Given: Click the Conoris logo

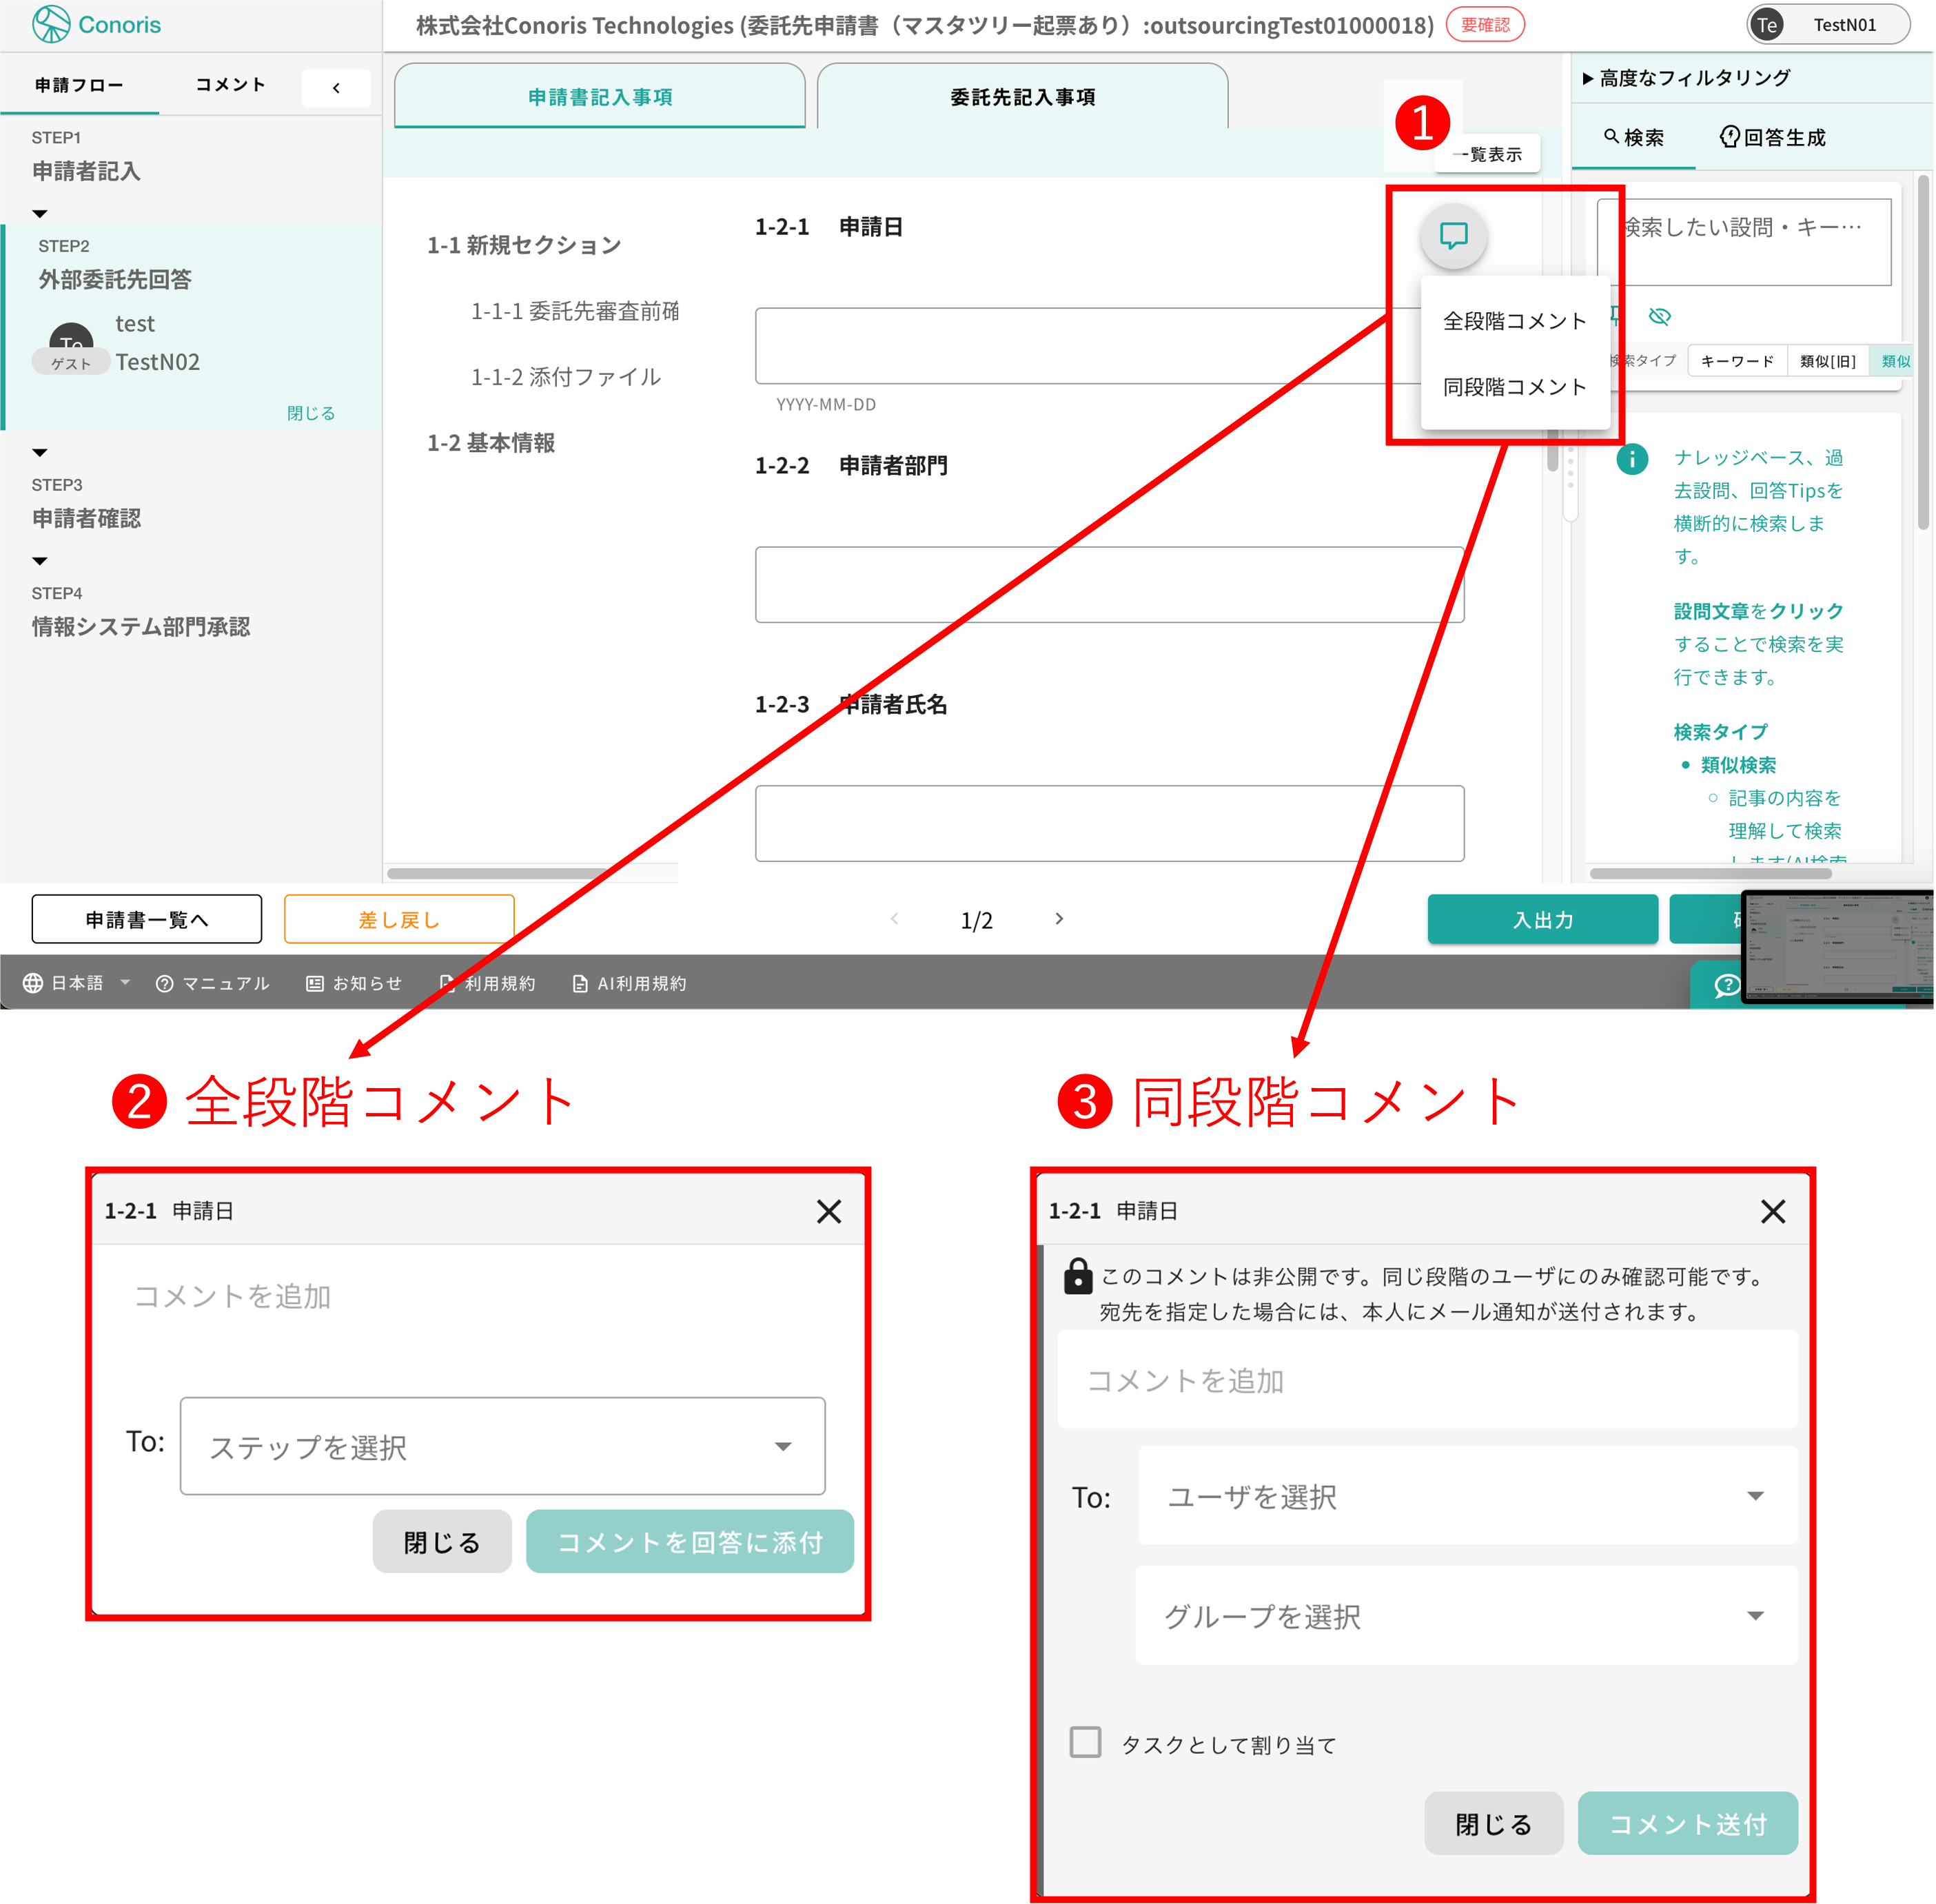Looking at the screenshot, I should [x=96, y=24].
